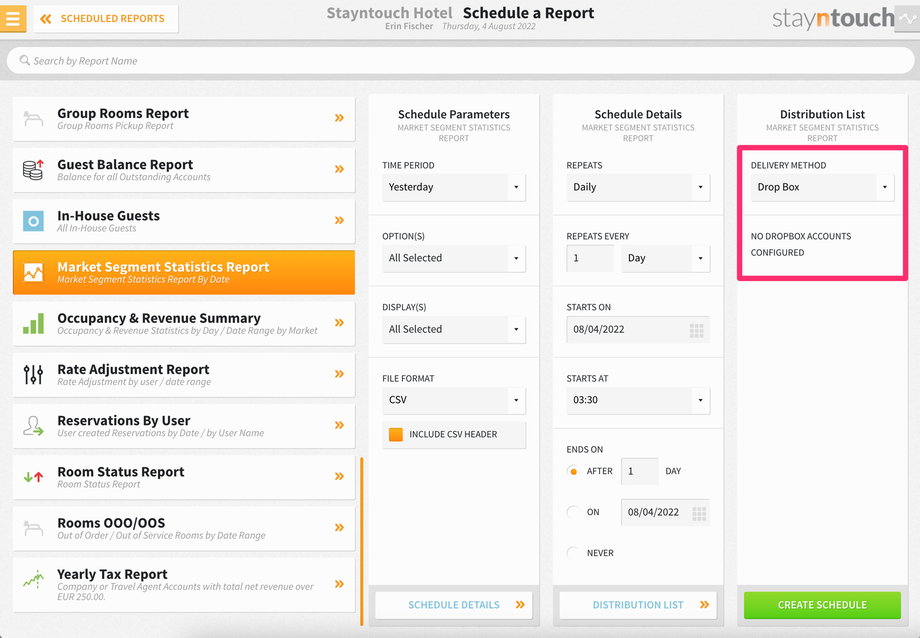Screen dimensions: 920x638
Task: Click the staynTouch logo
Action: tap(833, 19)
